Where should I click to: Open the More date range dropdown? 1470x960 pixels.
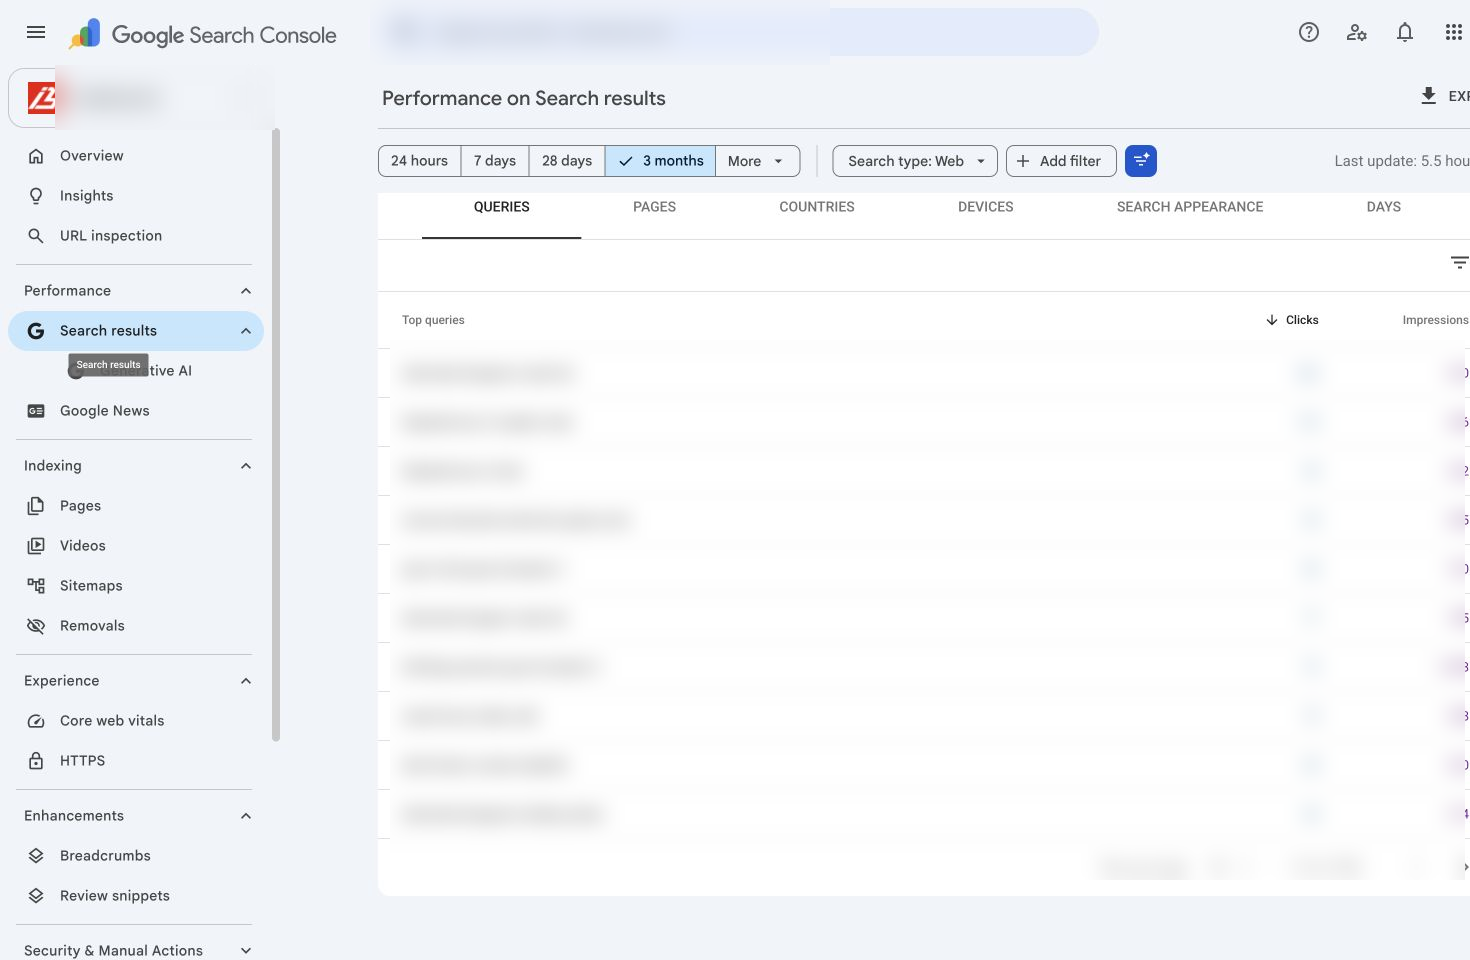click(757, 161)
